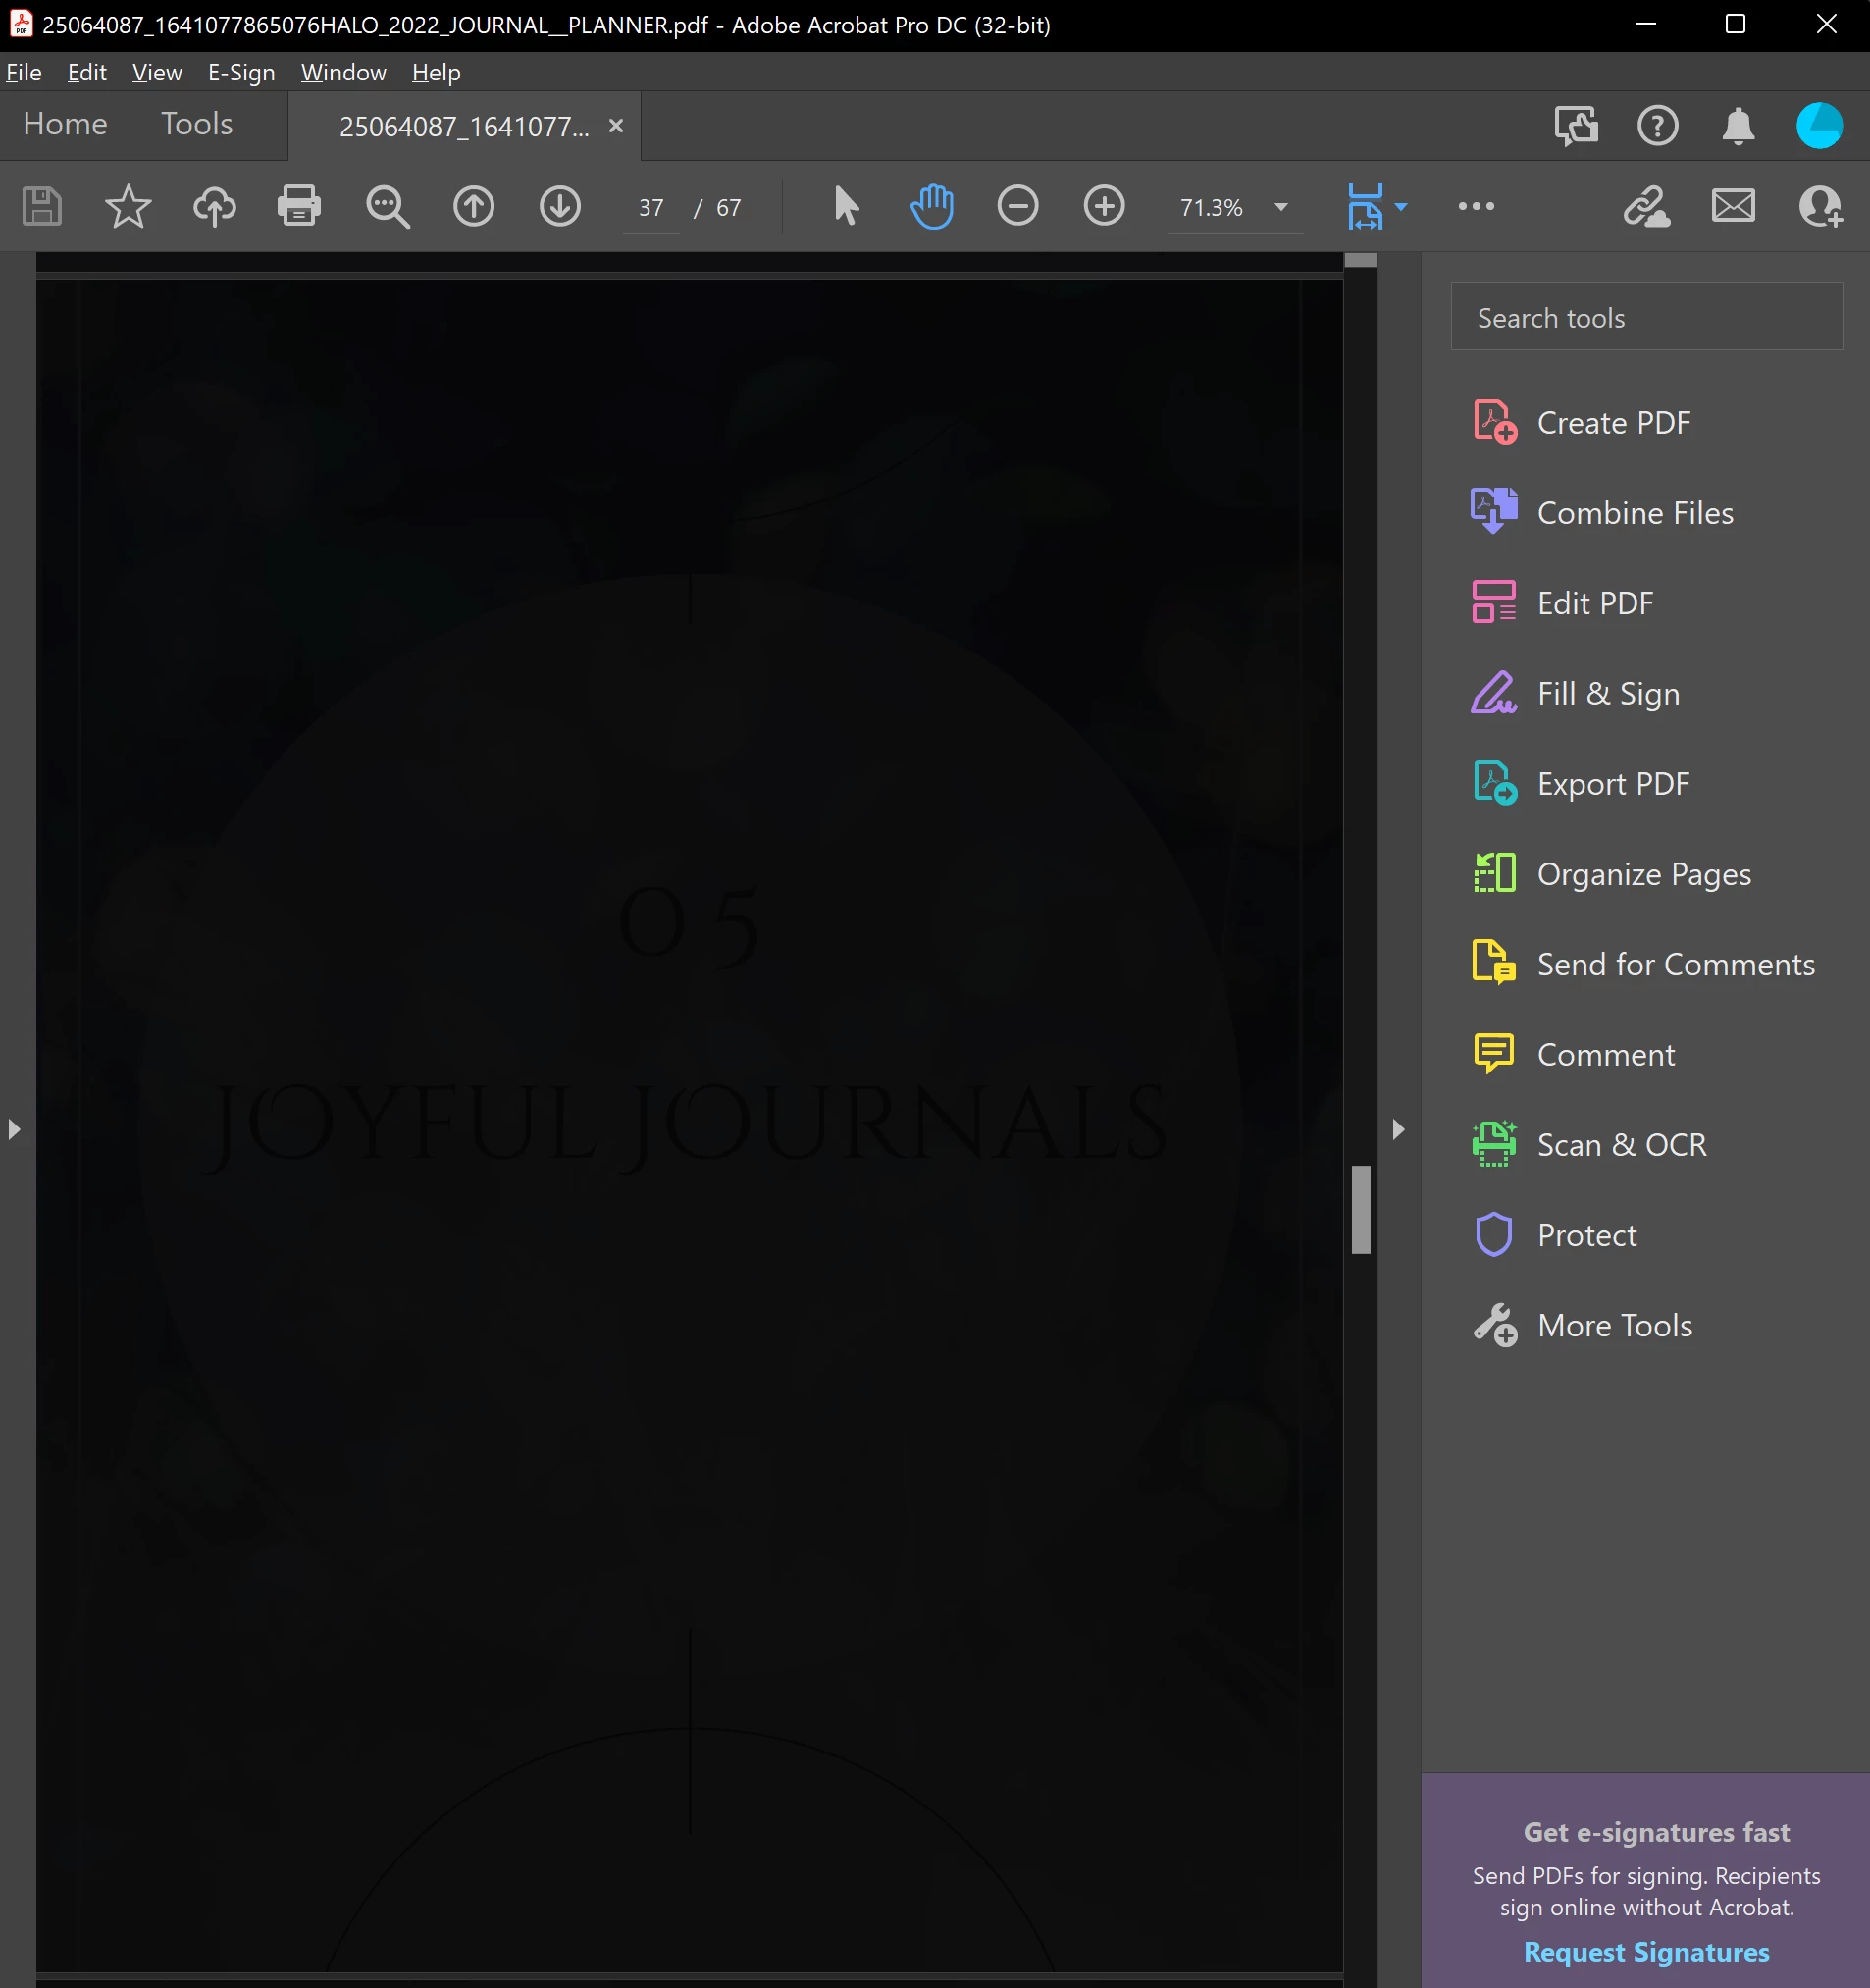The image size is (1870, 1988).
Task: Select the 25064087_1641077... document tab
Action: pos(464,127)
